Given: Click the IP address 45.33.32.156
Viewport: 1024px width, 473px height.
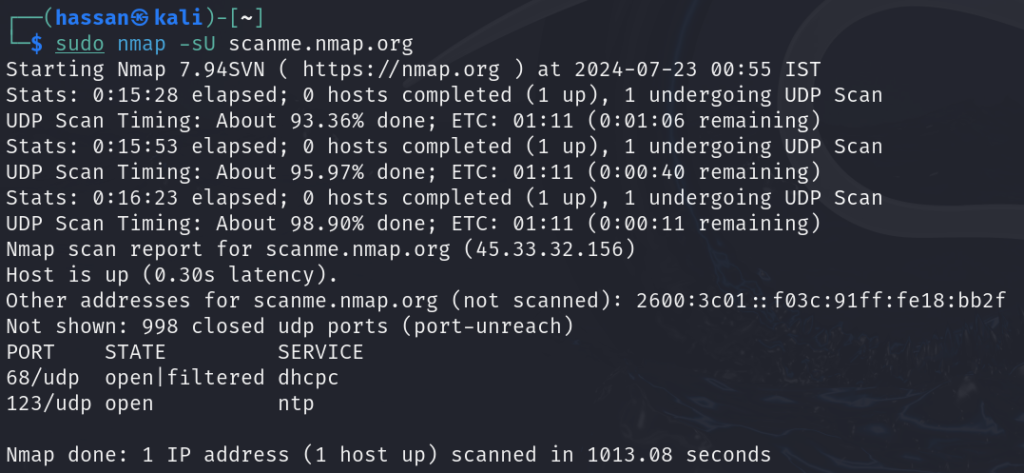Looking at the screenshot, I should click(x=549, y=250).
